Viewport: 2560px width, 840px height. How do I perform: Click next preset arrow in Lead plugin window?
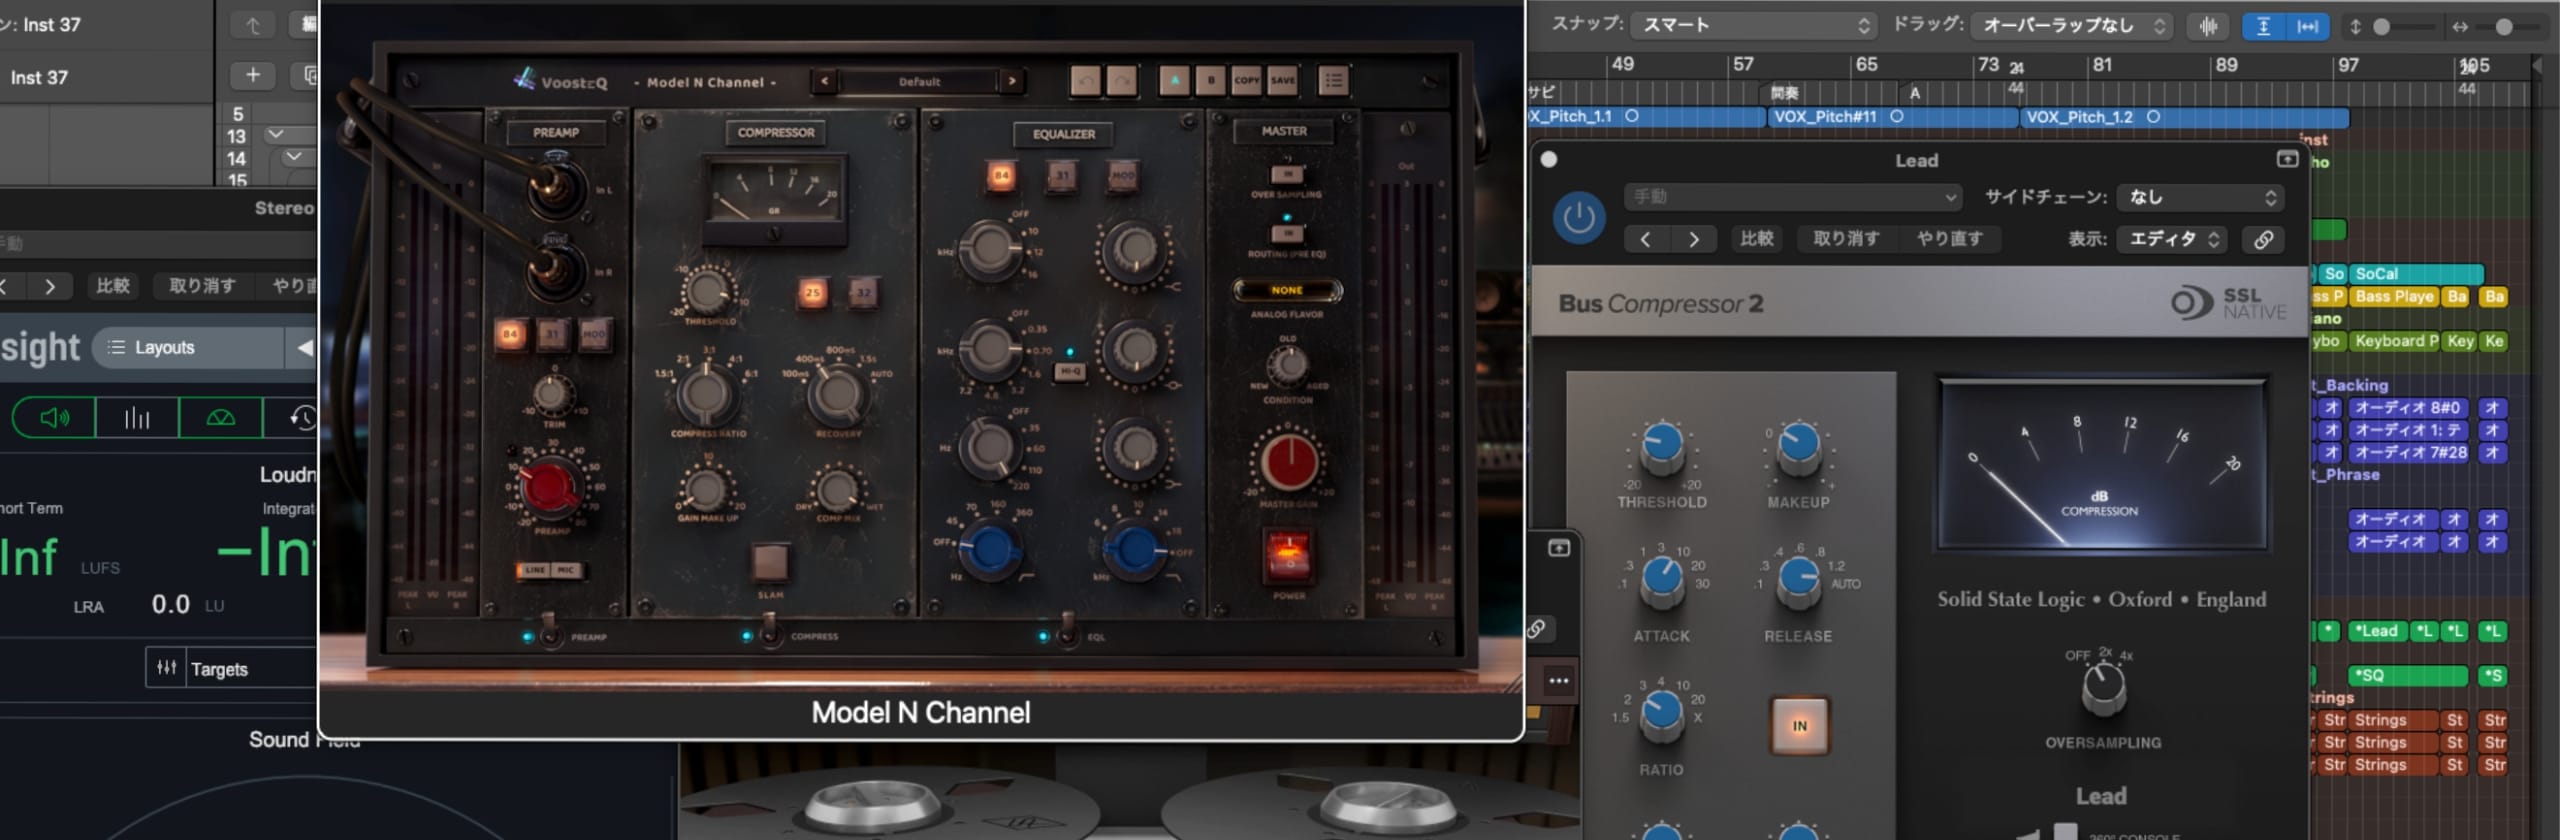[1694, 239]
